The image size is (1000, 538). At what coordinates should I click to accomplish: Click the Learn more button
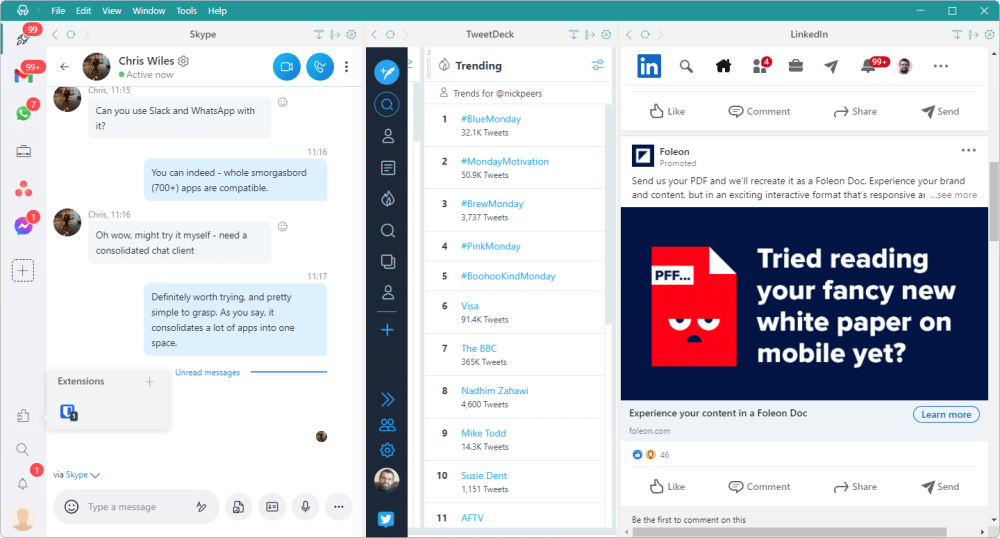coord(945,414)
